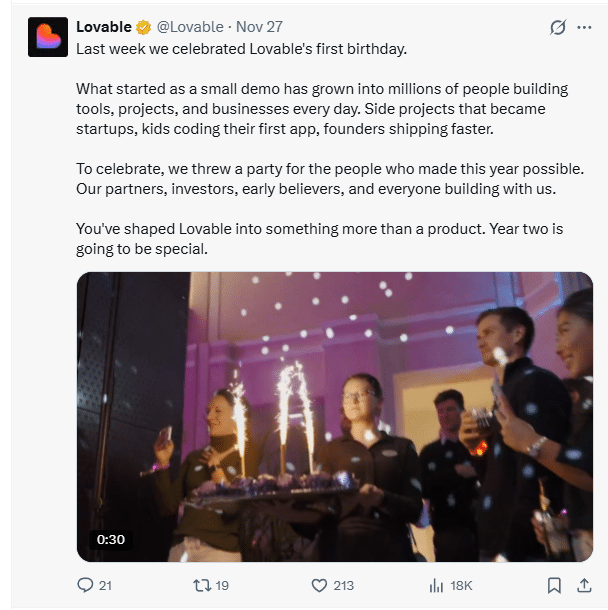Click the repost count 19
The width and height of the screenshot is (608, 610).
tap(222, 586)
